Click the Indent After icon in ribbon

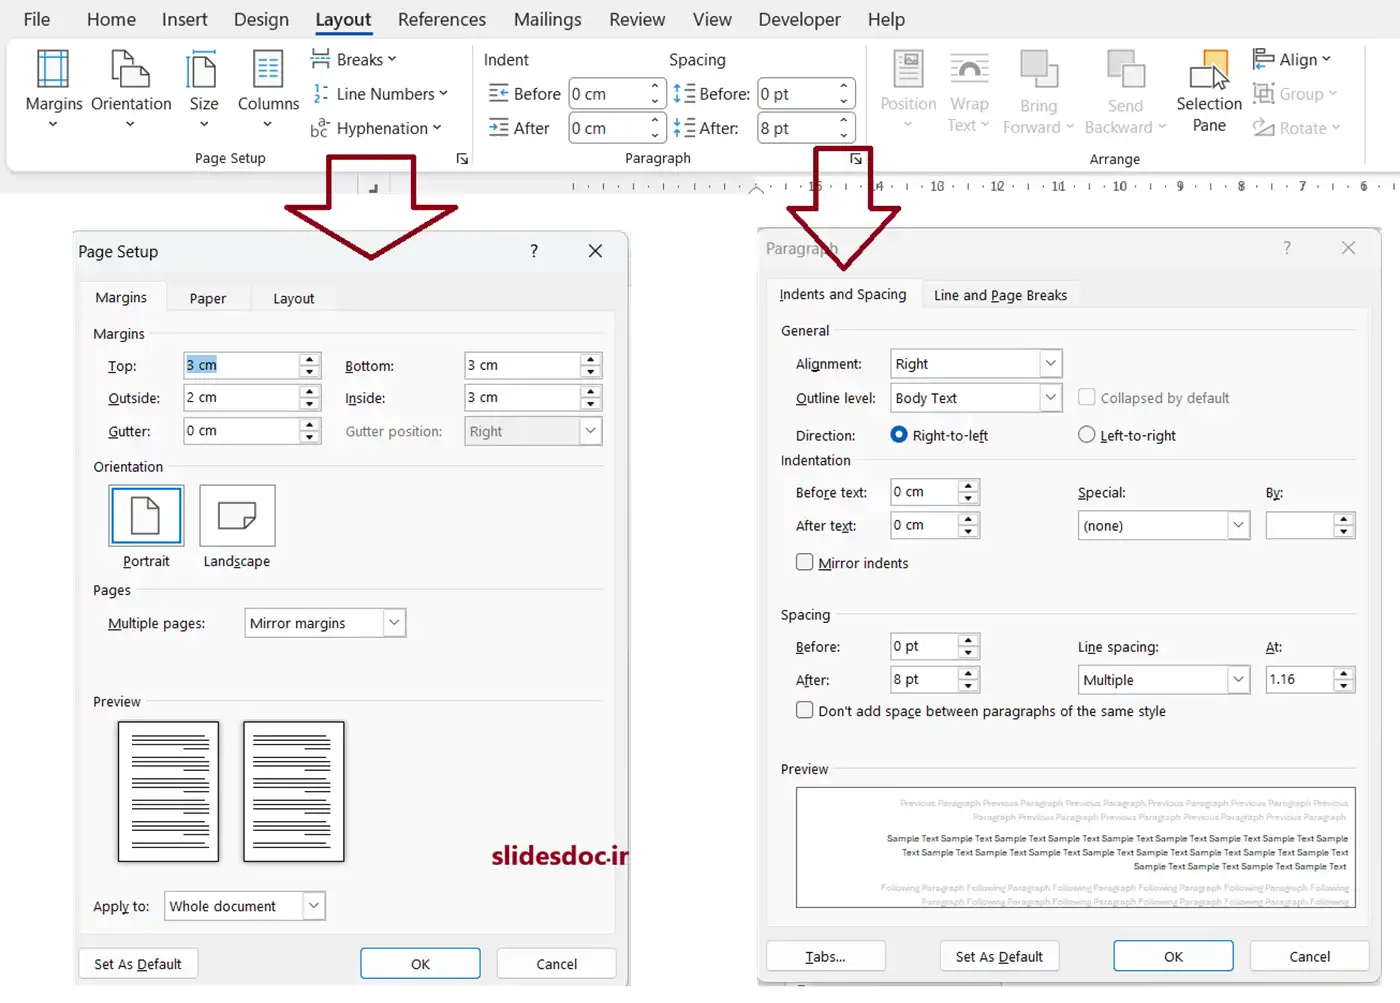tap(498, 128)
